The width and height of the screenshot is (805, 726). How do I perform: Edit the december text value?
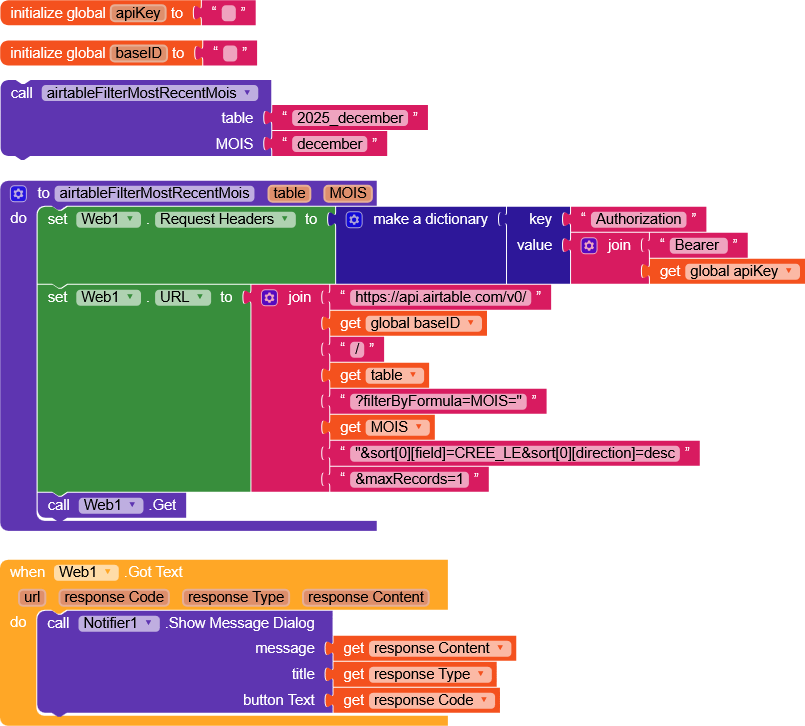(330, 144)
